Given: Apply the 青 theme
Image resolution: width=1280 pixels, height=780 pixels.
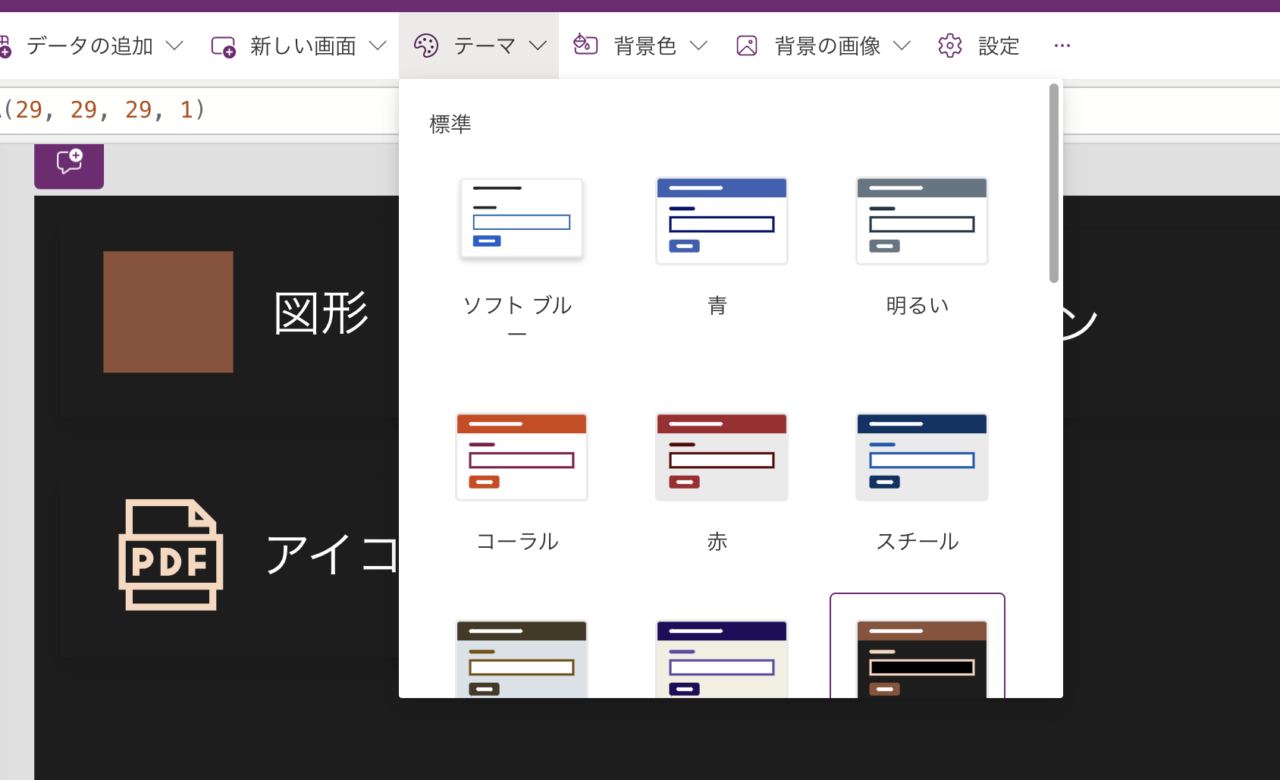Looking at the screenshot, I should (721, 220).
